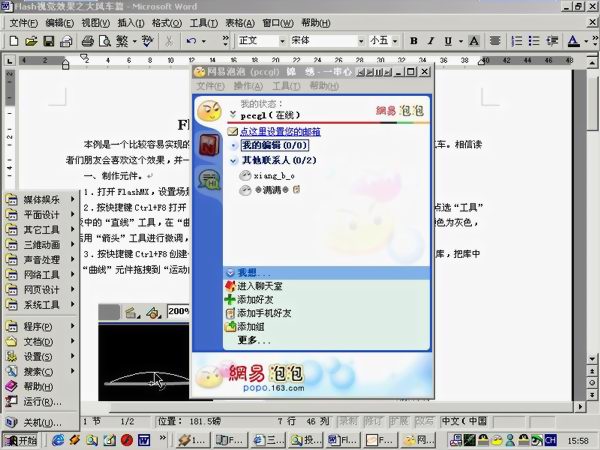This screenshot has height=450, width=600.
Task: Select the xiang_b_o contact
Action: pyautogui.click(x=273, y=175)
